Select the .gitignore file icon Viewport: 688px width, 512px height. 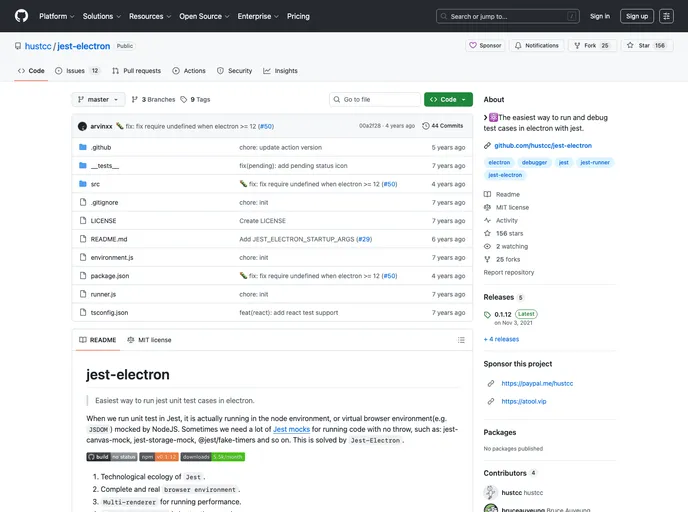(82, 202)
